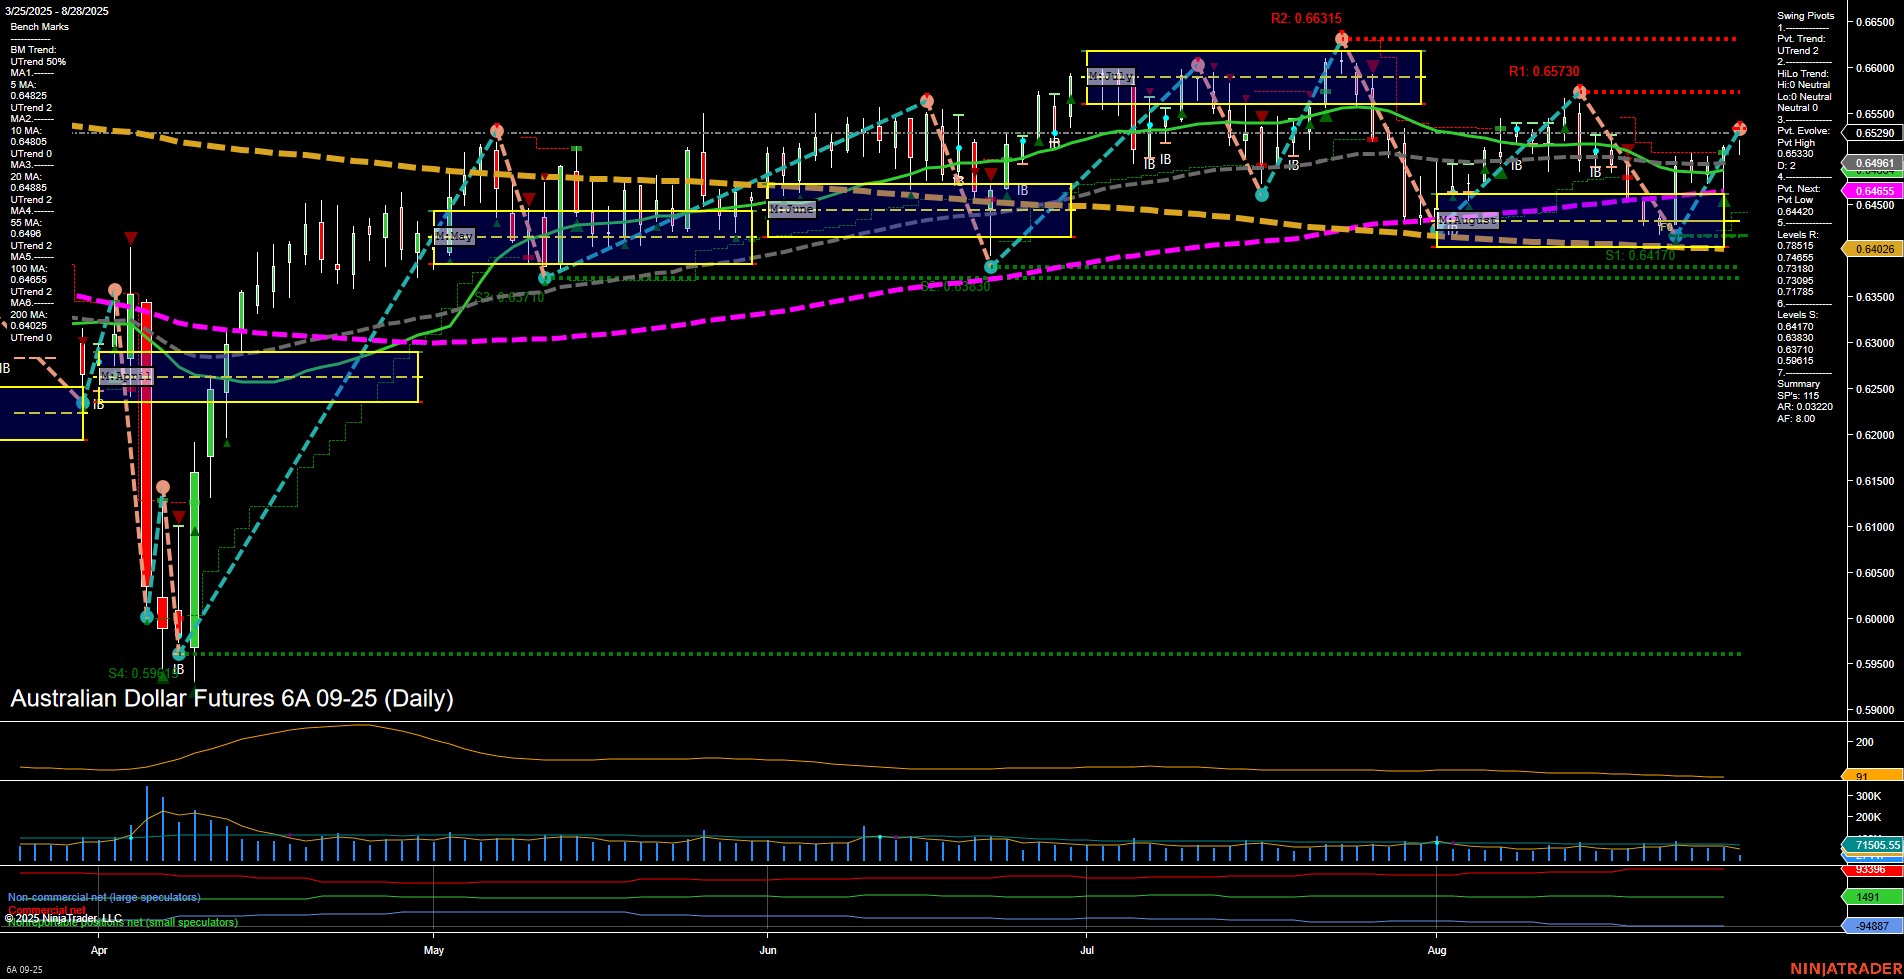The image size is (1904, 979).
Task: Click the AF: 8.00 summary value
Action: [1796, 419]
